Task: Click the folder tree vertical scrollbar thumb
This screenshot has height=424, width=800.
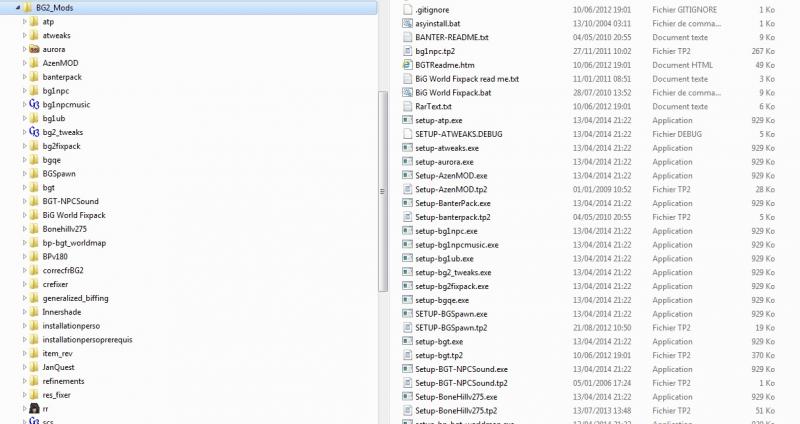Action: pyautogui.click(x=383, y=191)
